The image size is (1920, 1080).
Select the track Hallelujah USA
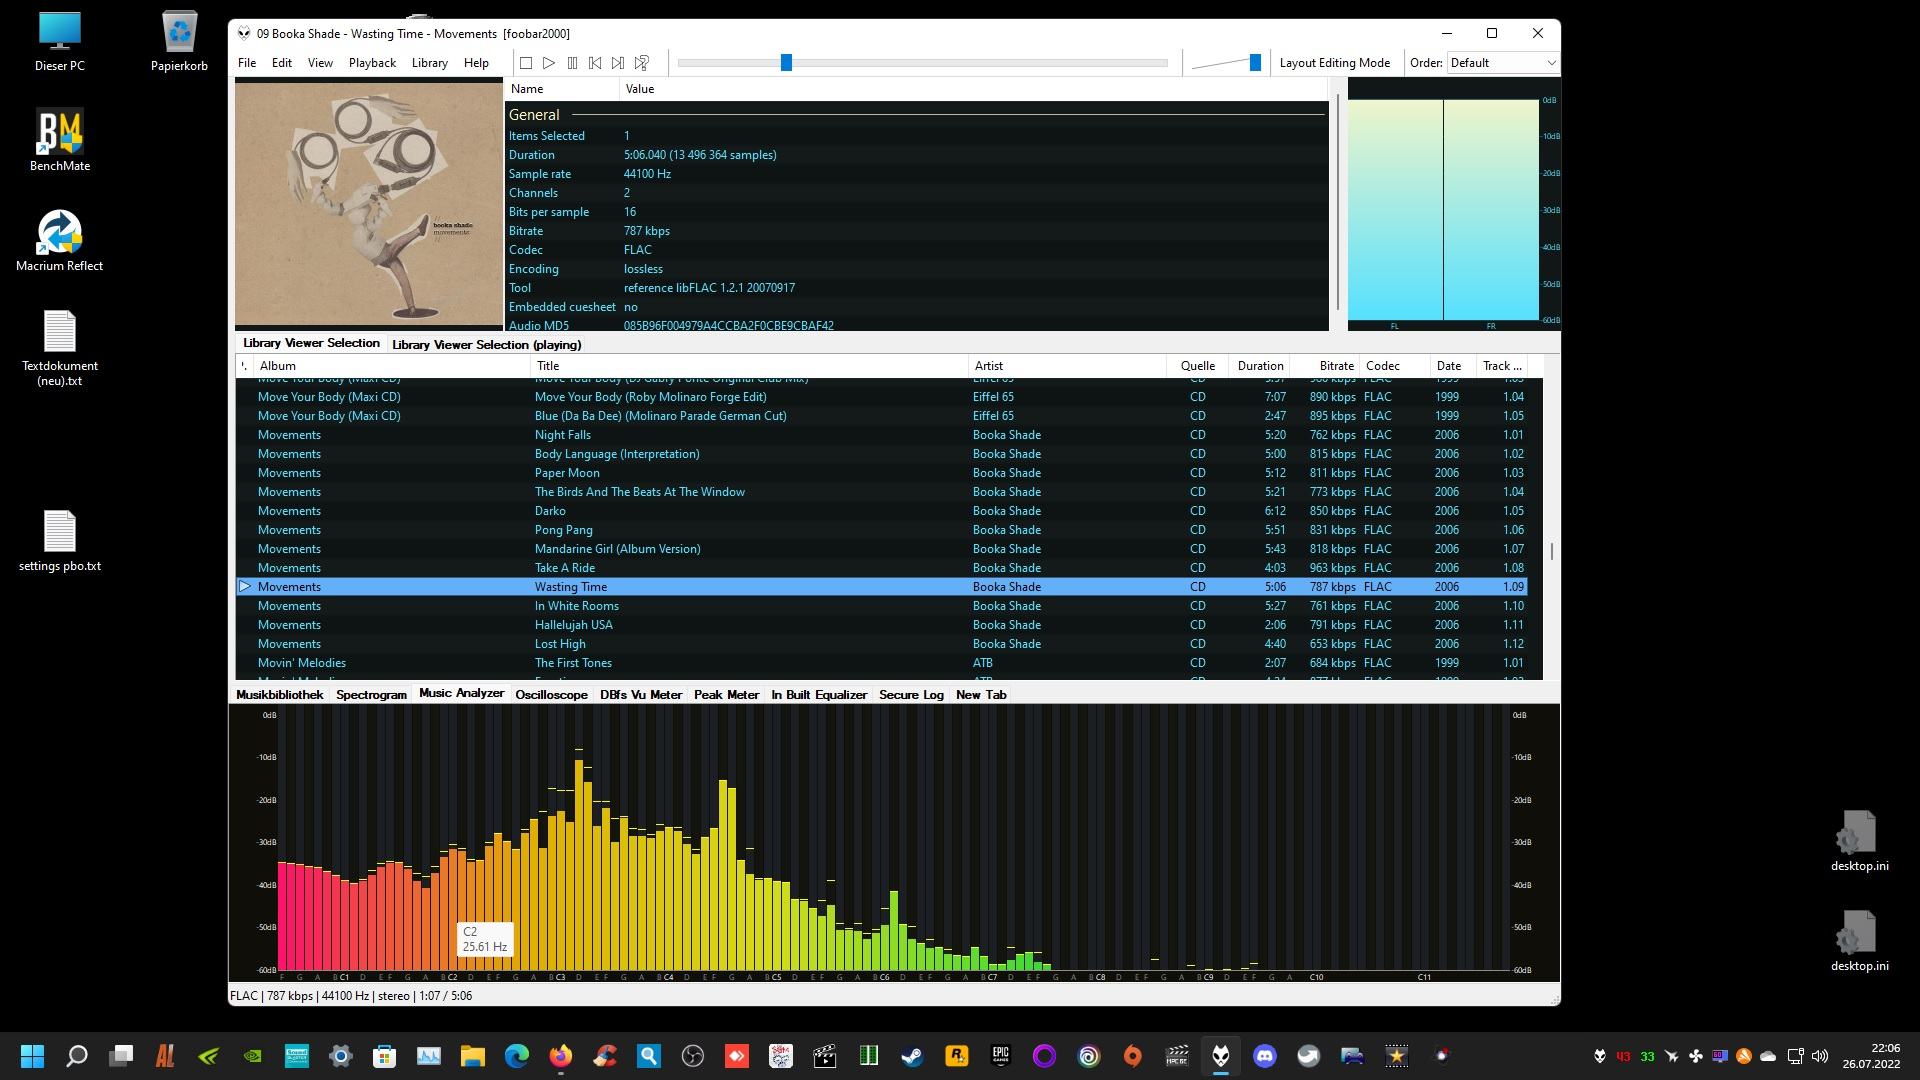pos(882,625)
